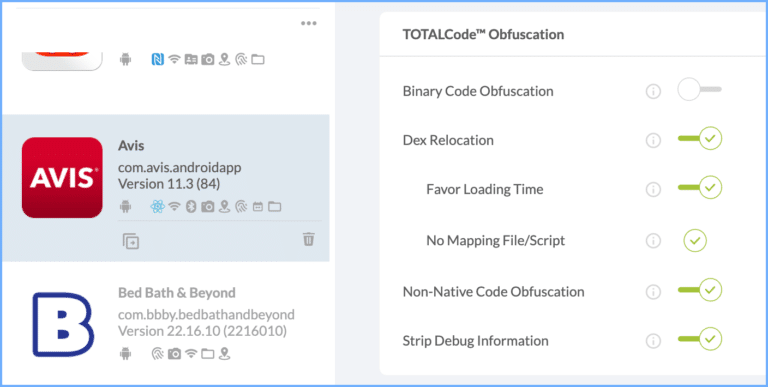Screen dimensions: 768x387
Task: Enable the Binary Code Obfuscation switch
Action: click(x=699, y=90)
